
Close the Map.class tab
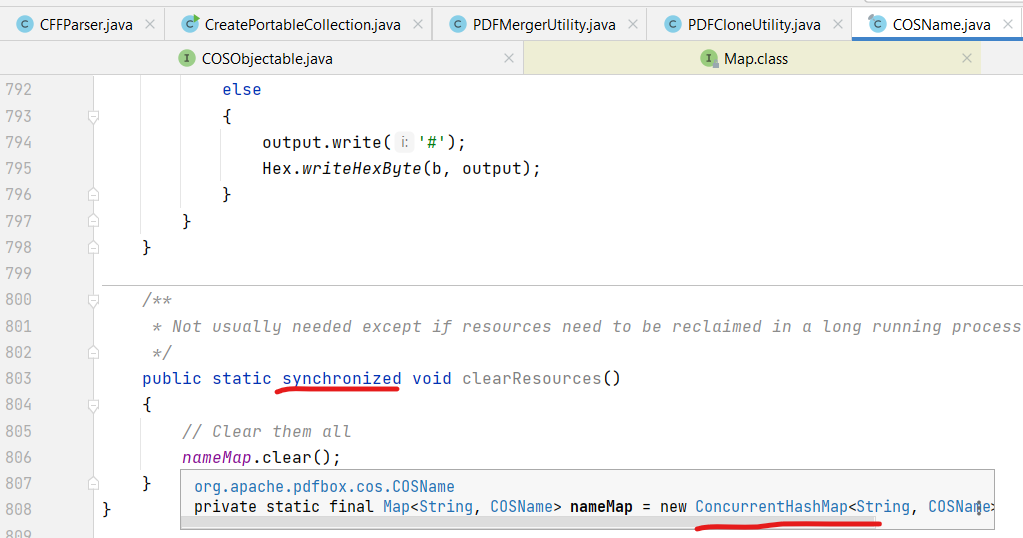click(x=967, y=58)
